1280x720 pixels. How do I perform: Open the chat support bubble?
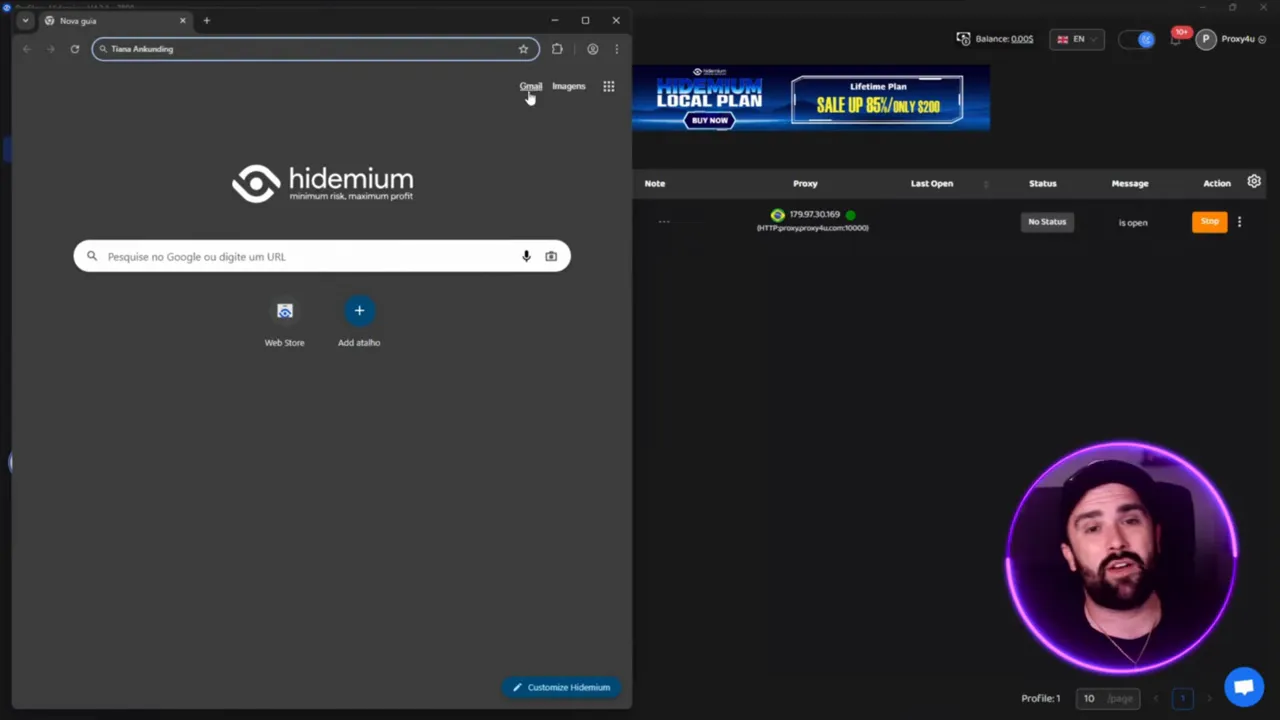(x=1243, y=686)
